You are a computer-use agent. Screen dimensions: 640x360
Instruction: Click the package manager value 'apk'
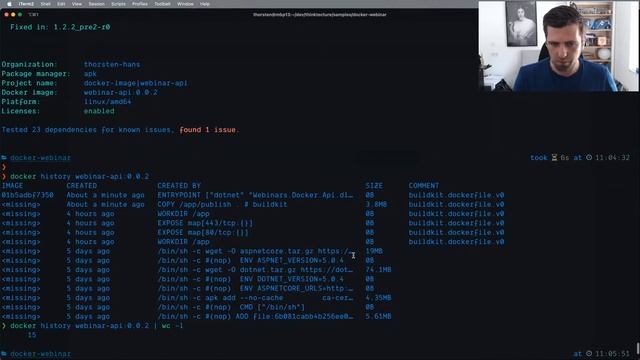coord(90,74)
